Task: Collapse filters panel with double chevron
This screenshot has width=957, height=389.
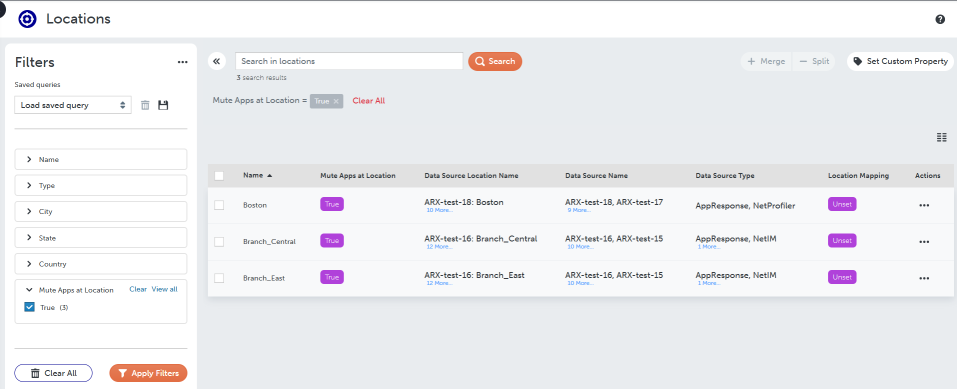Action: 217,61
